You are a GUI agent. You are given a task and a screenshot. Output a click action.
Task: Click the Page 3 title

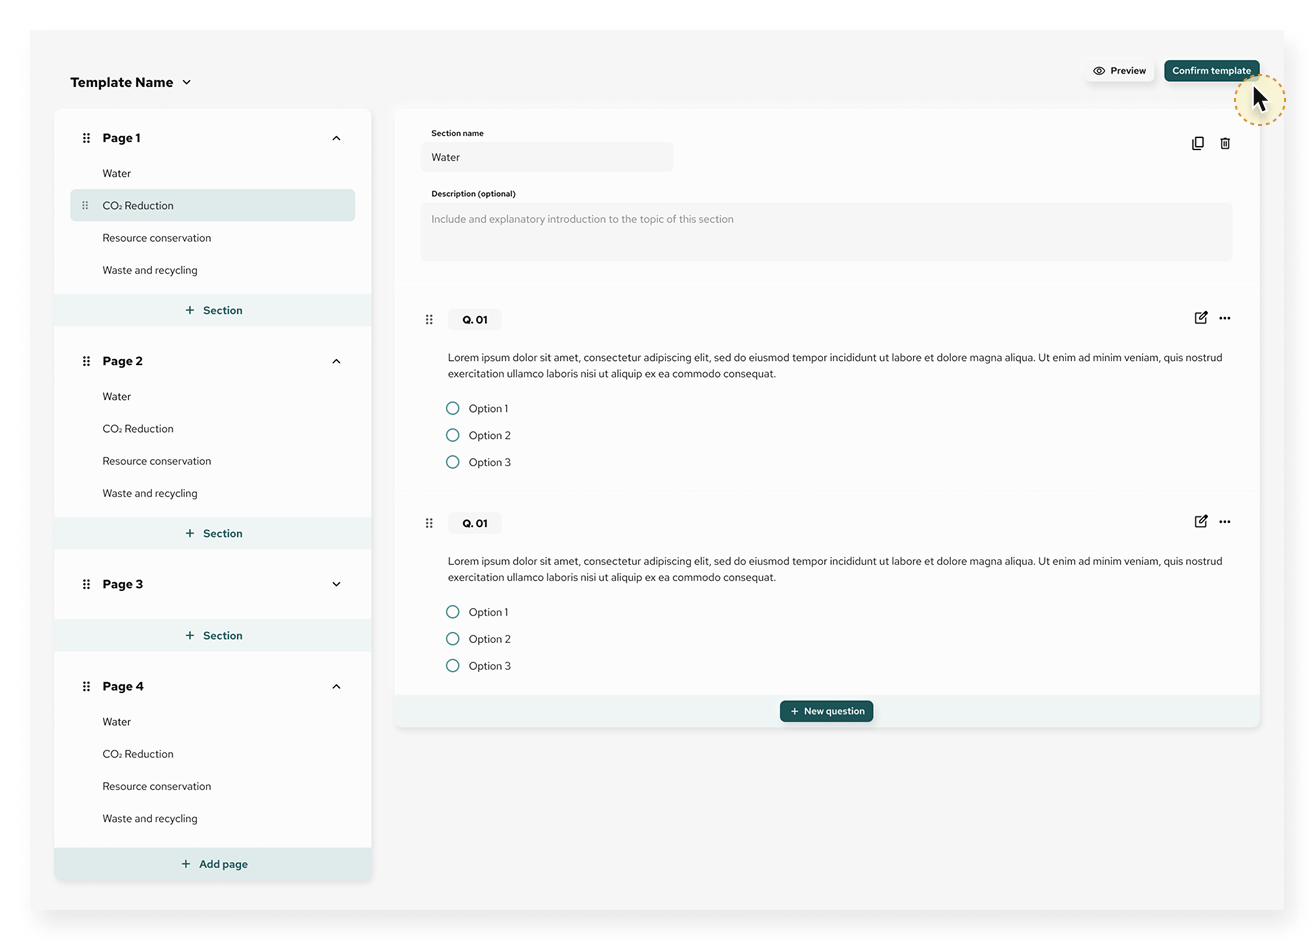(123, 584)
